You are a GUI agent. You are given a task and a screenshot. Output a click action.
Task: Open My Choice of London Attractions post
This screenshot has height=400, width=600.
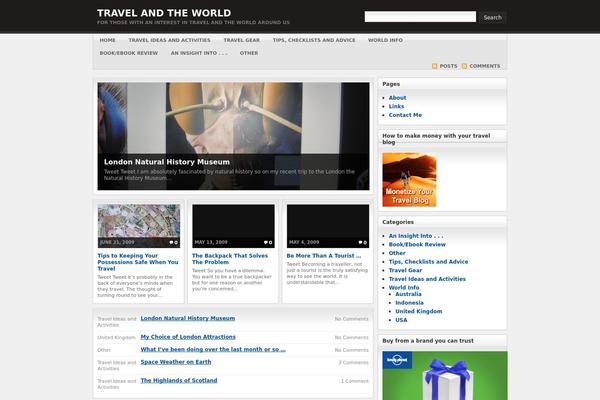pyautogui.click(x=188, y=337)
